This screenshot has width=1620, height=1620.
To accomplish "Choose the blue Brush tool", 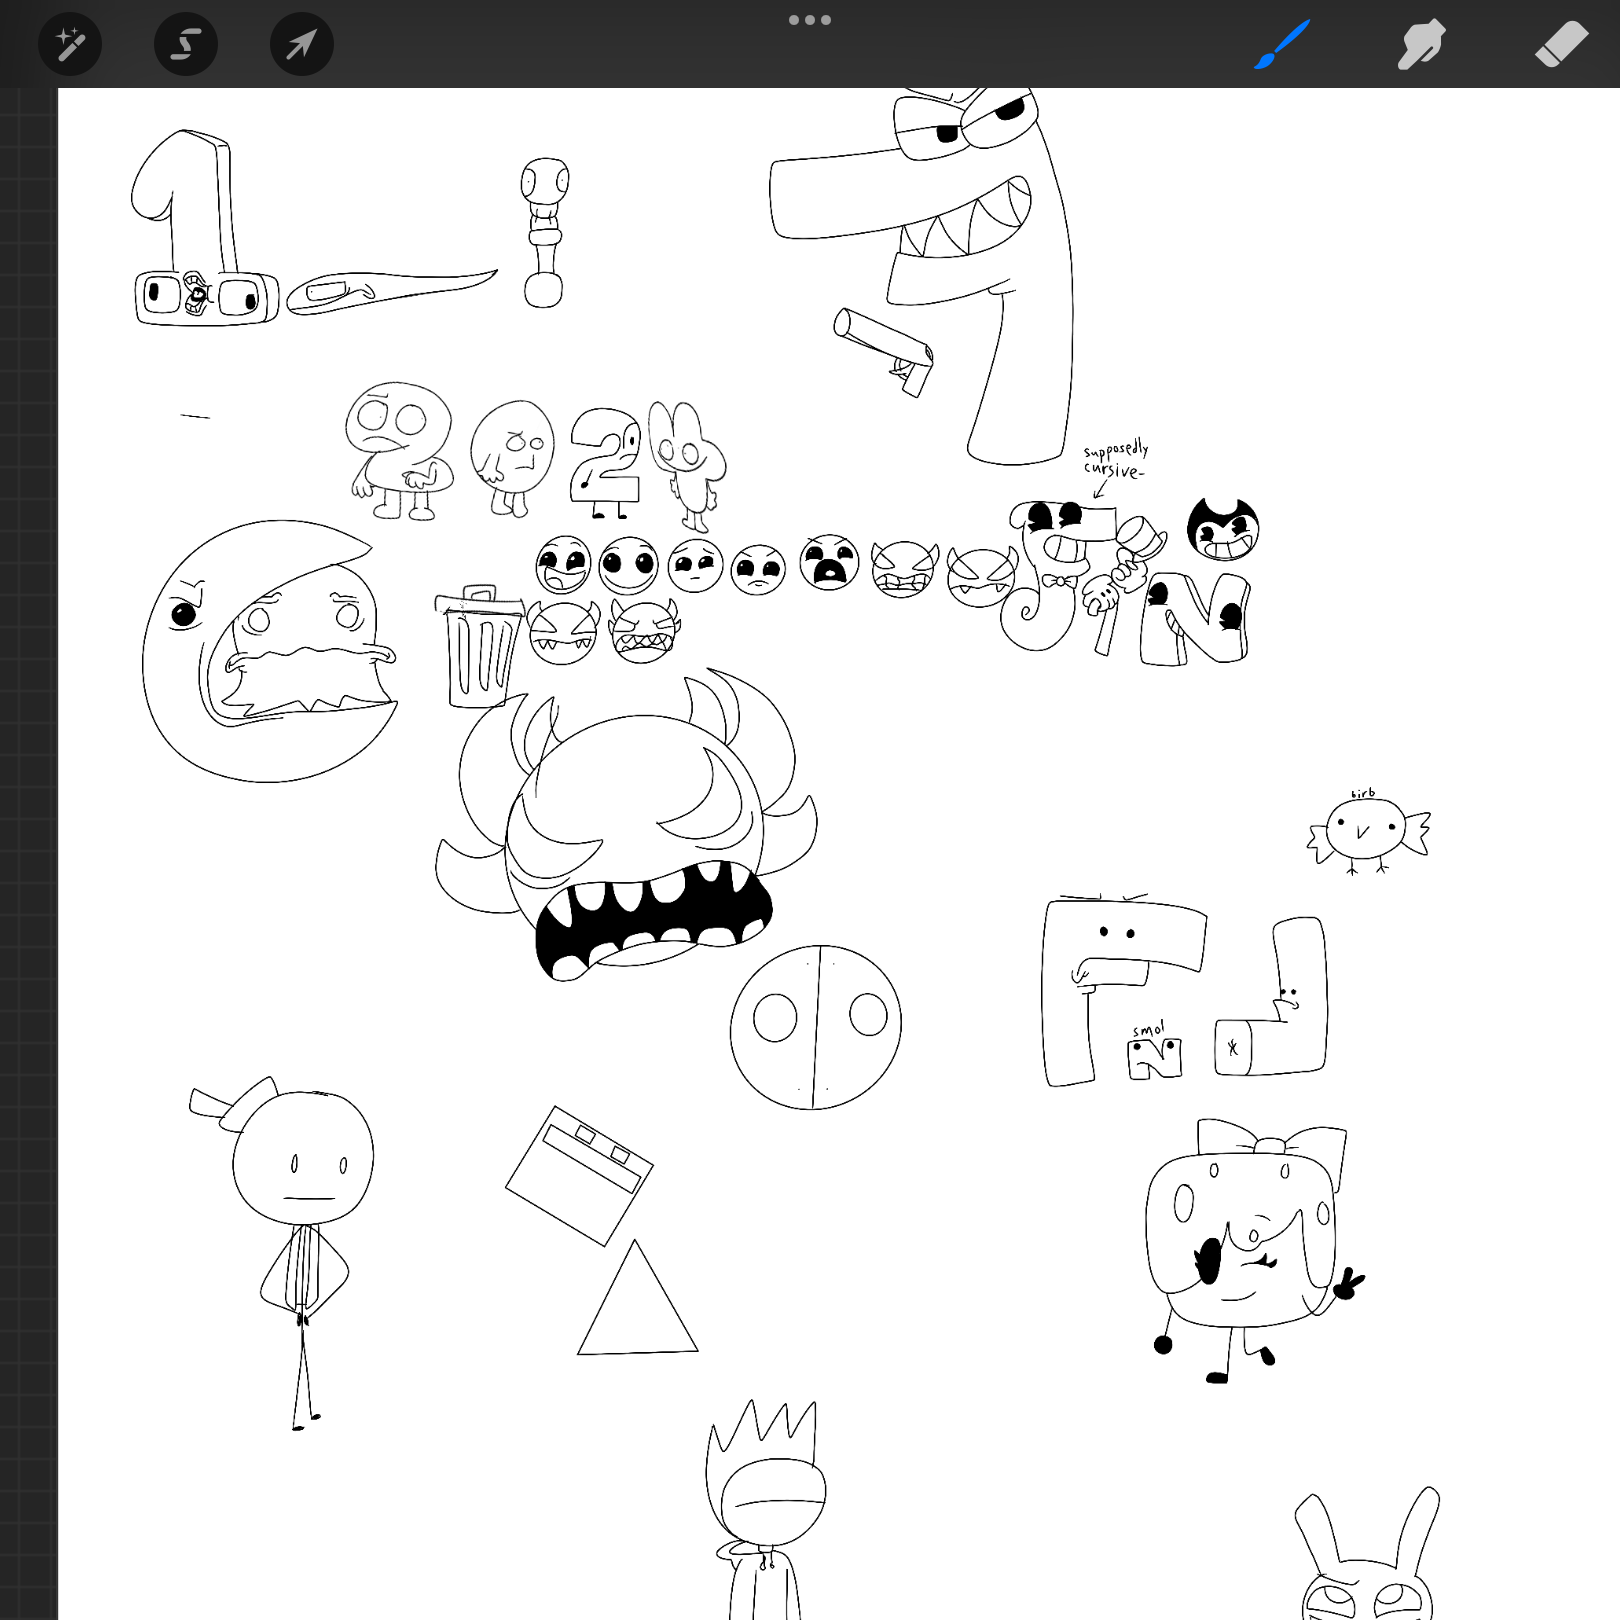I will point(1282,45).
